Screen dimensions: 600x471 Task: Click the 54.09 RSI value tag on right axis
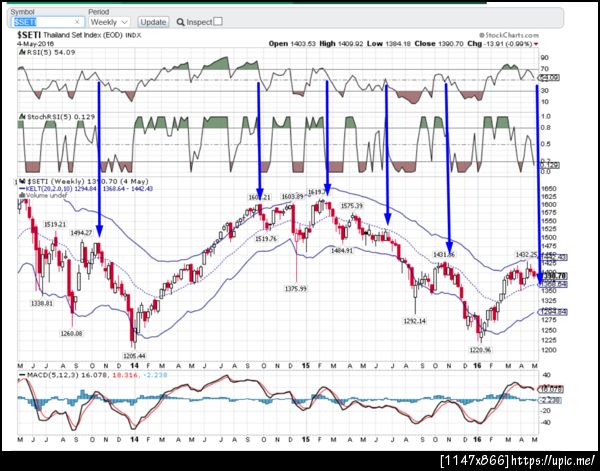(x=550, y=78)
